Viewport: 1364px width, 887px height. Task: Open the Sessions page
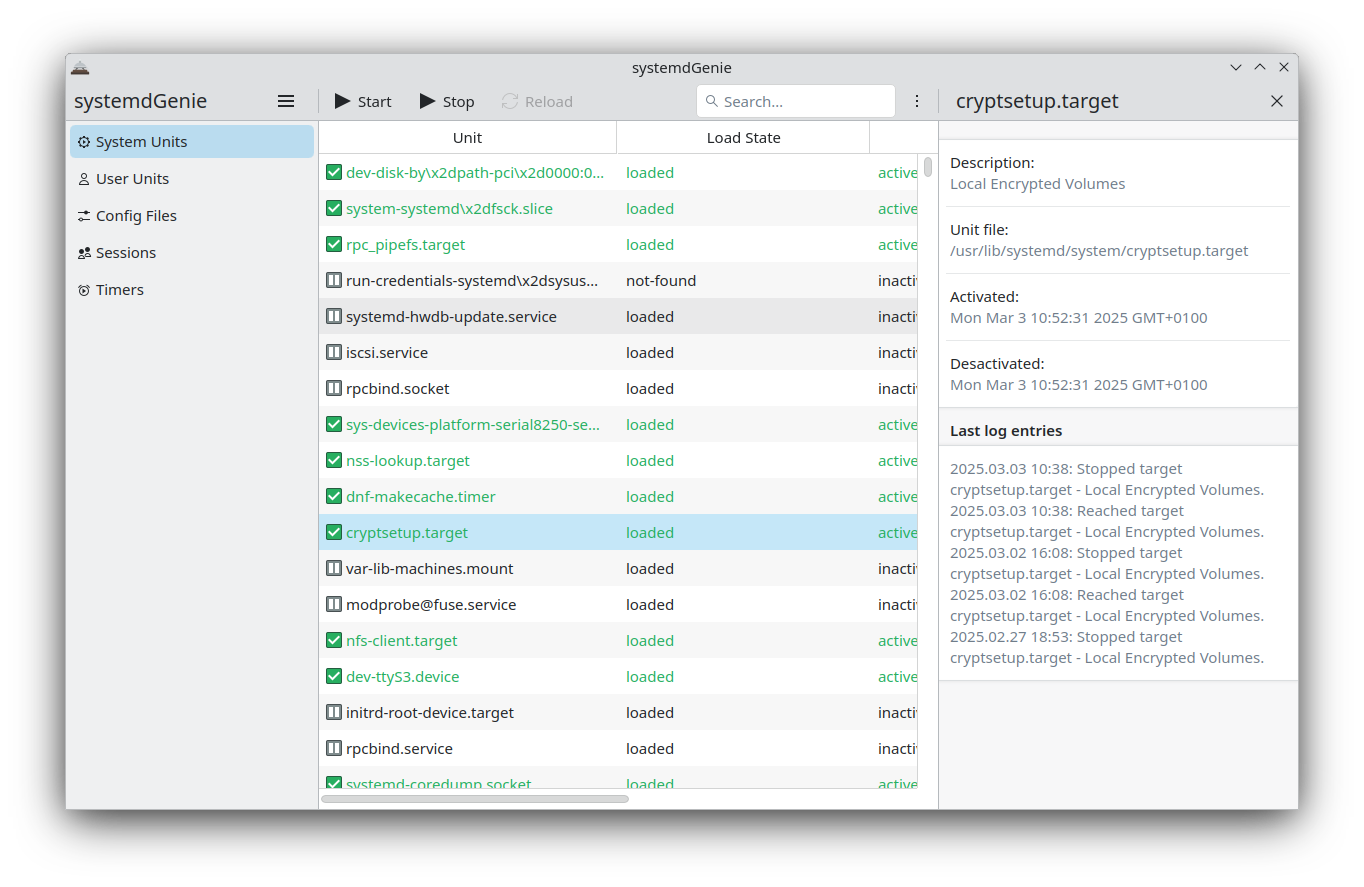[x=192, y=253]
